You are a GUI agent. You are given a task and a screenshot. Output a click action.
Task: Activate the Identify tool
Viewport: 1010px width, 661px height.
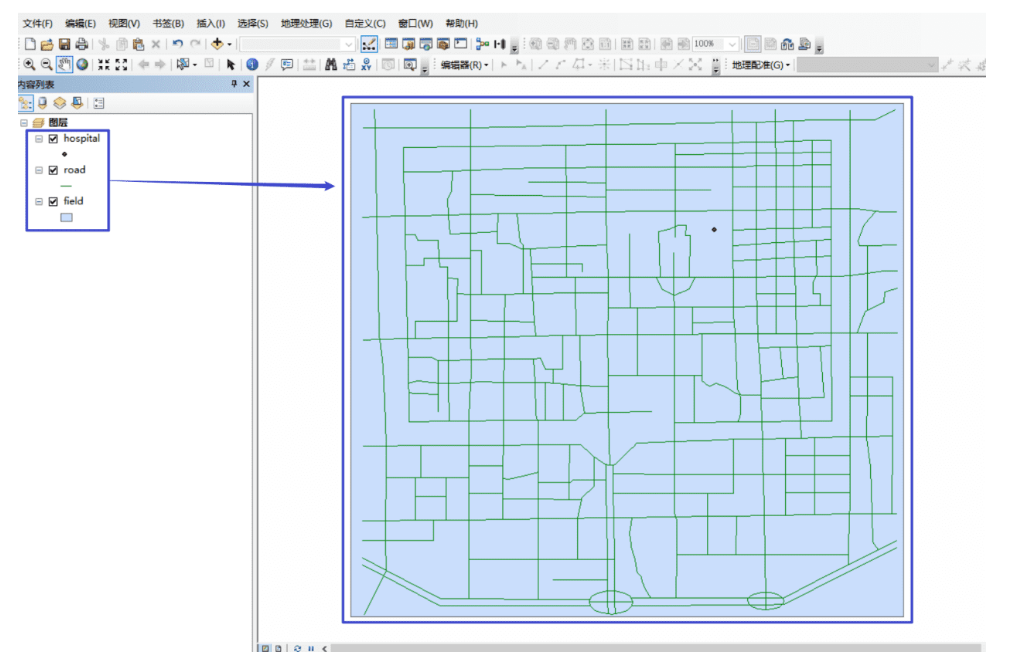click(252, 64)
